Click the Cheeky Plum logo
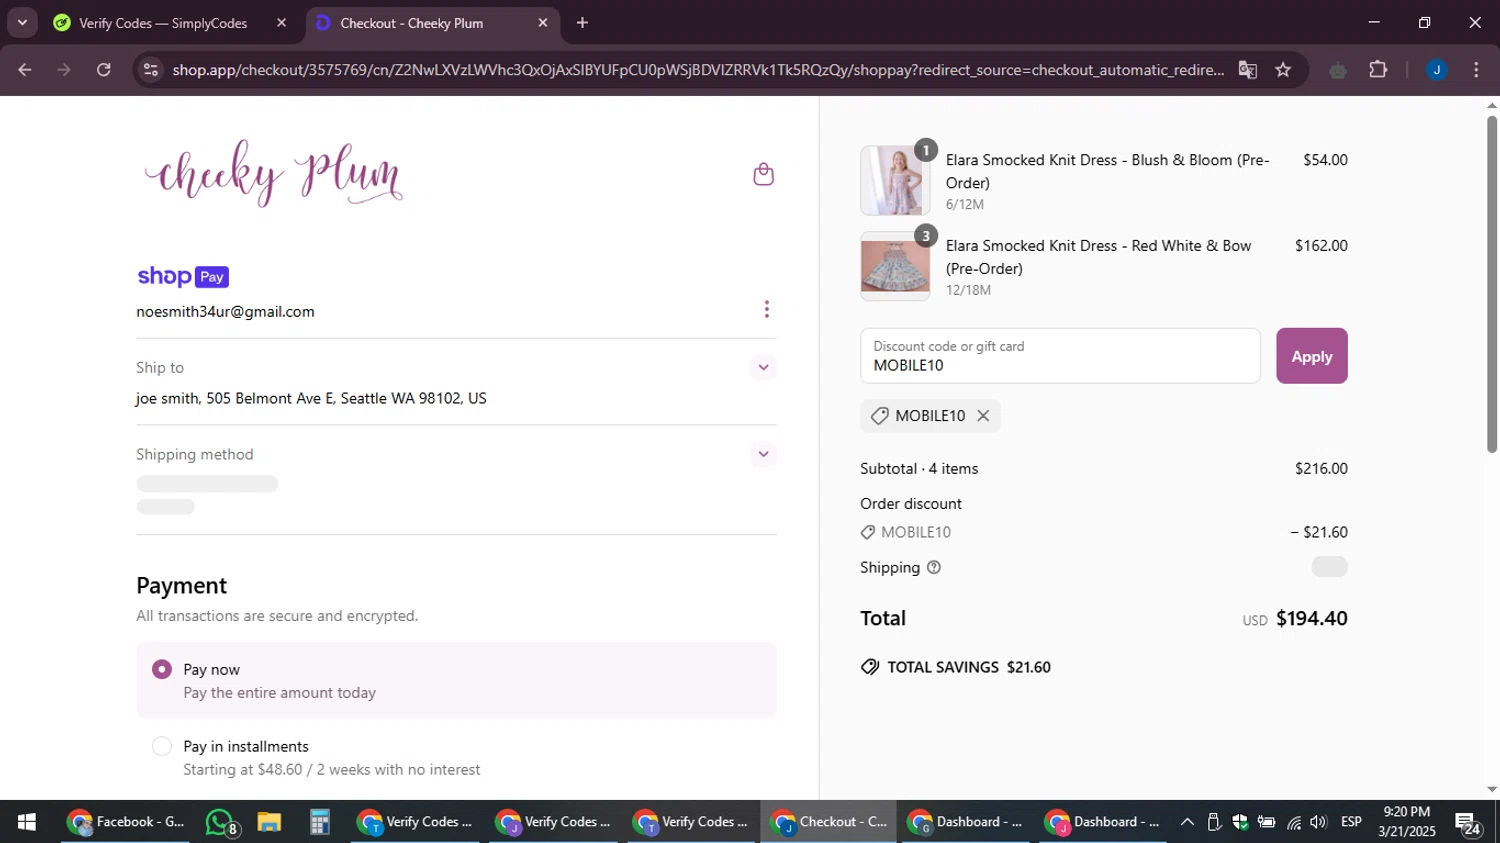The width and height of the screenshot is (1500, 843). click(273, 173)
